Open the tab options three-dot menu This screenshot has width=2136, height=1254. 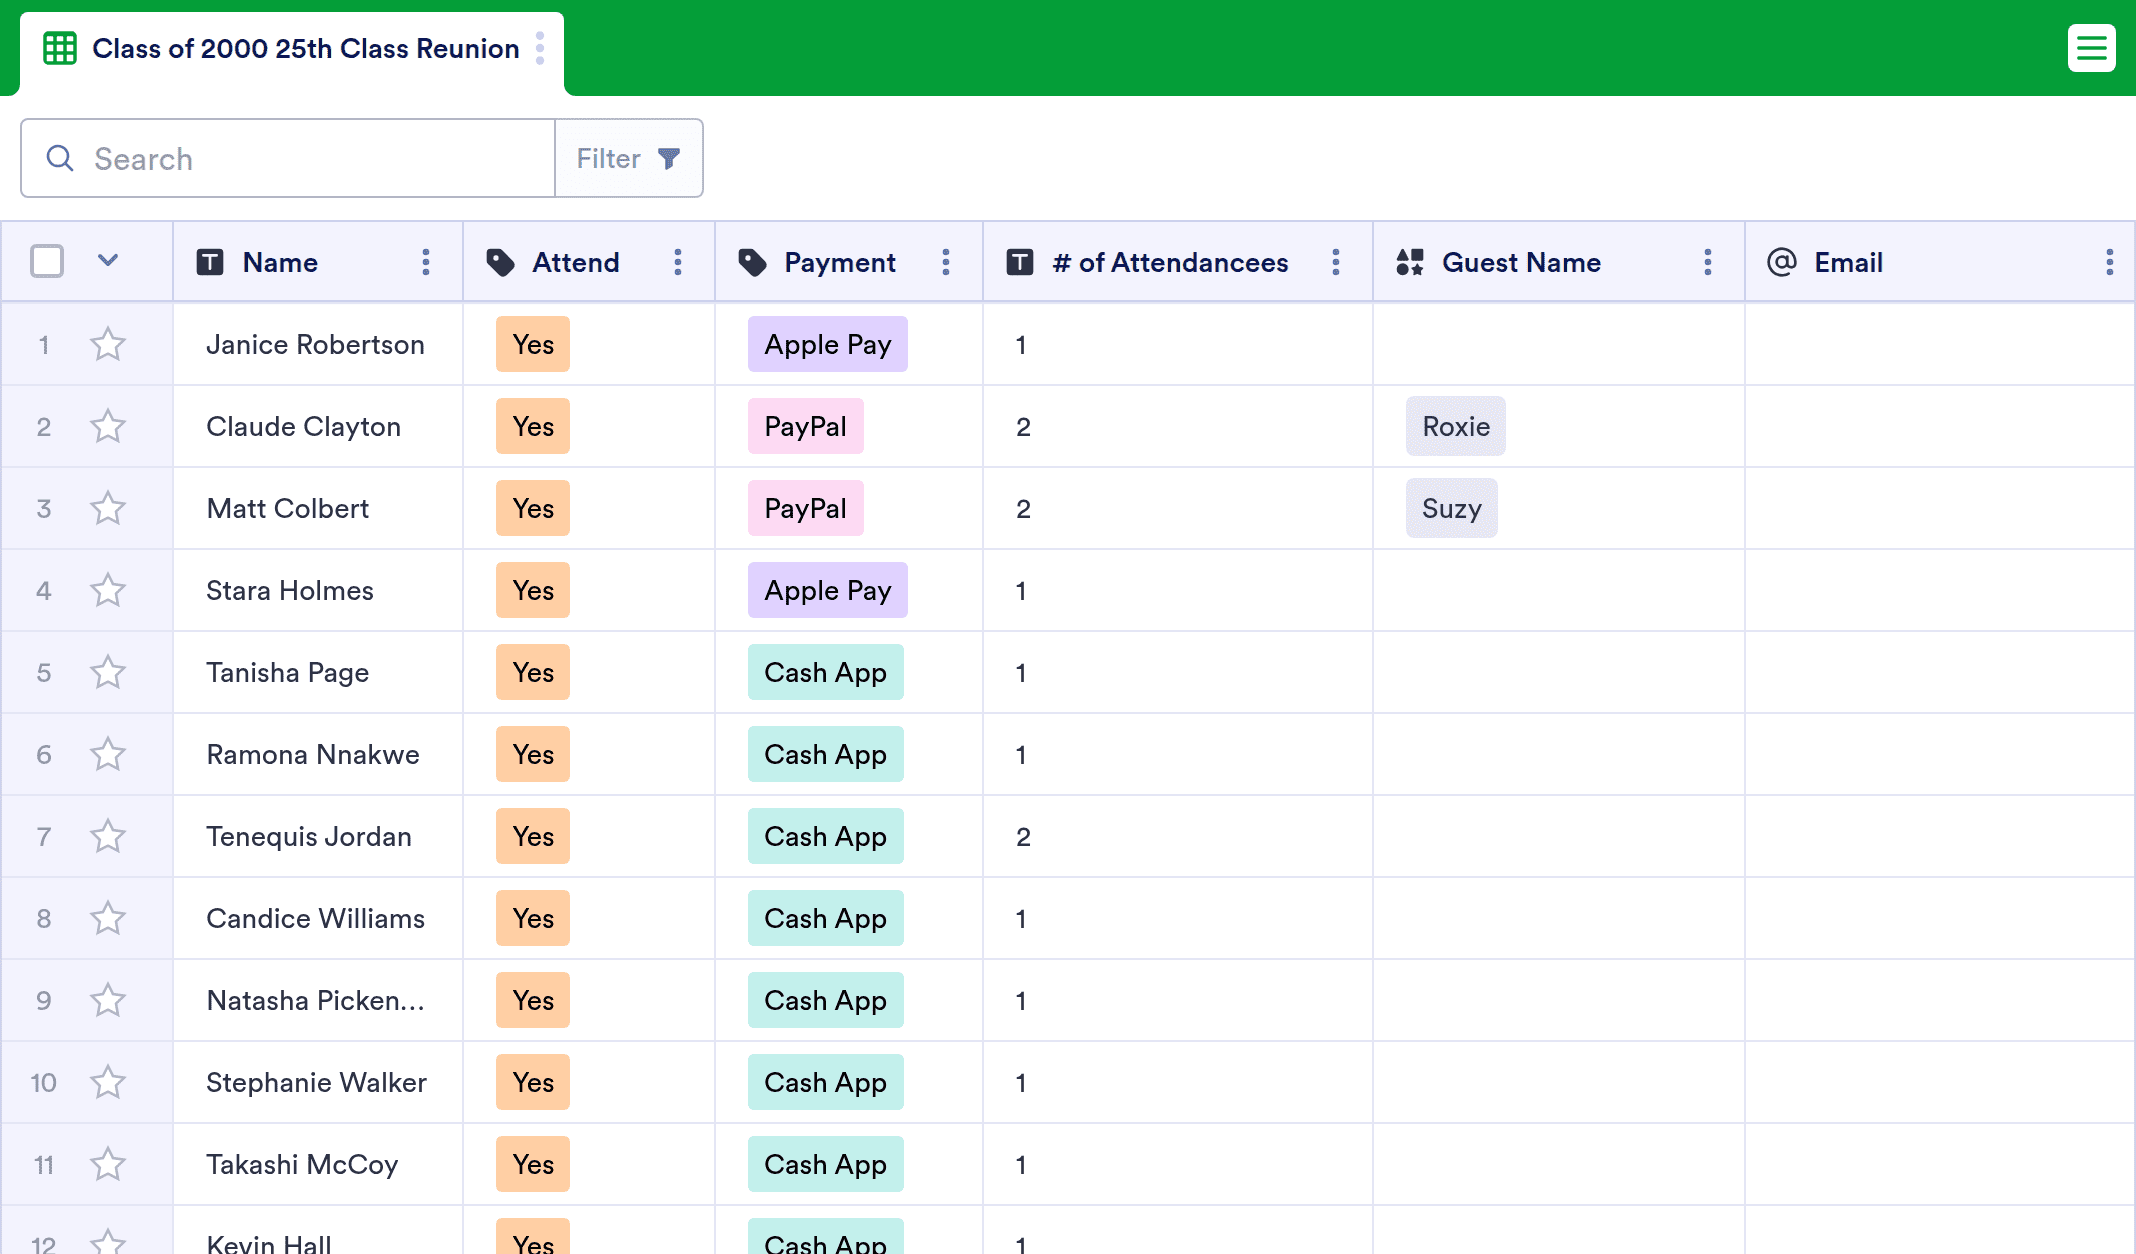540,48
